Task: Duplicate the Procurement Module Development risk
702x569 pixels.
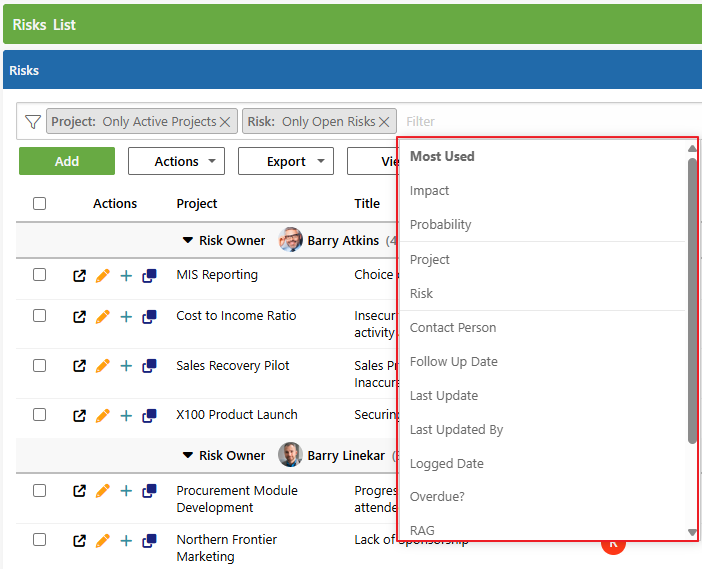Action: pos(150,491)
